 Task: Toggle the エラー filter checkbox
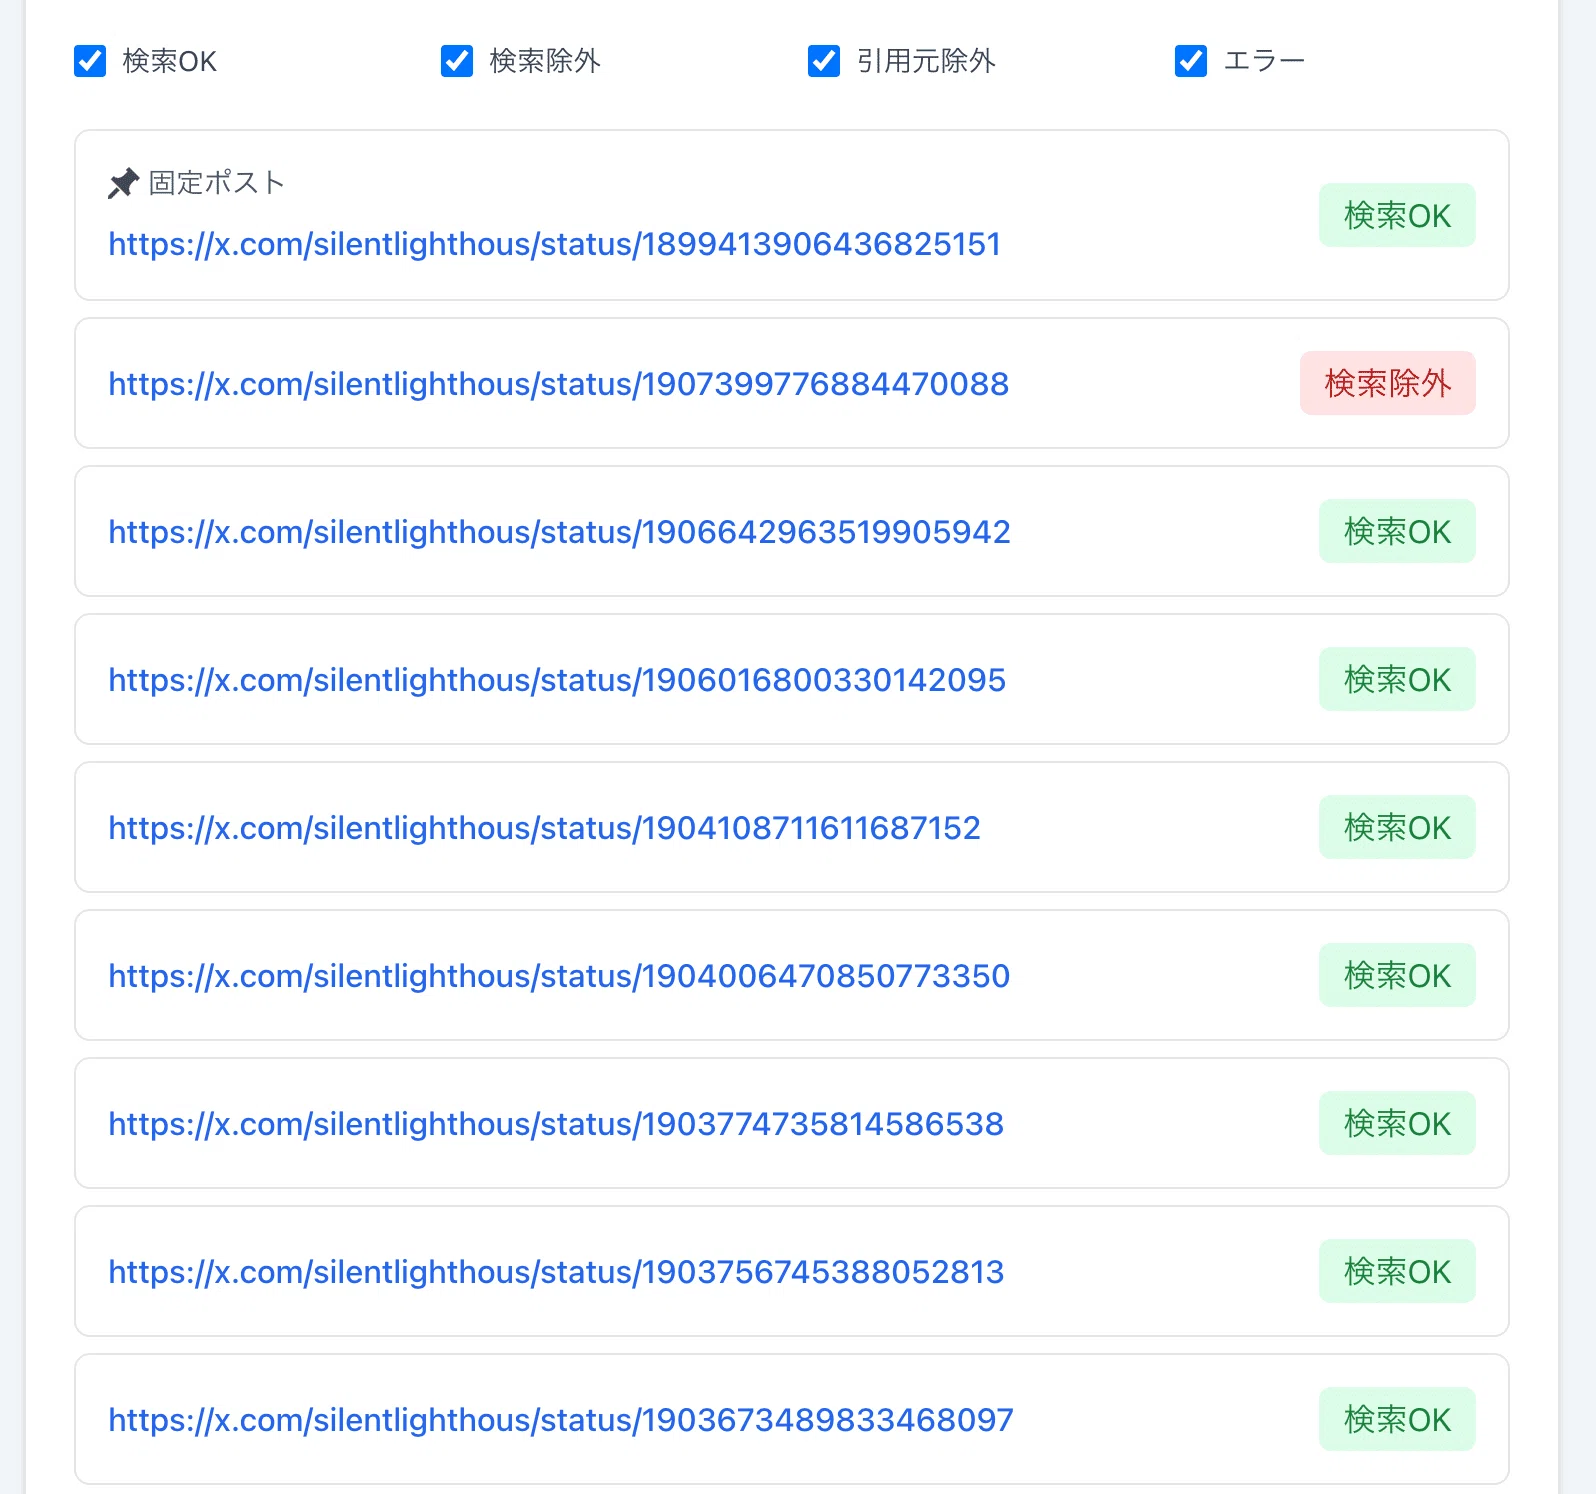point(1191,61)
